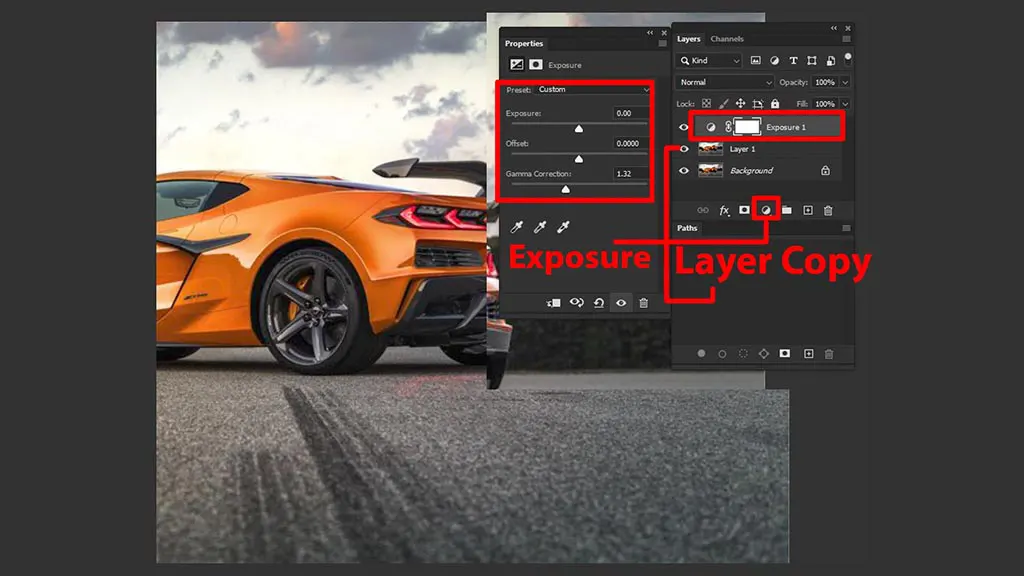Open the Opacity slider dropdown arrow
This screenshot has height=576, width=1024.
[845, 82]
